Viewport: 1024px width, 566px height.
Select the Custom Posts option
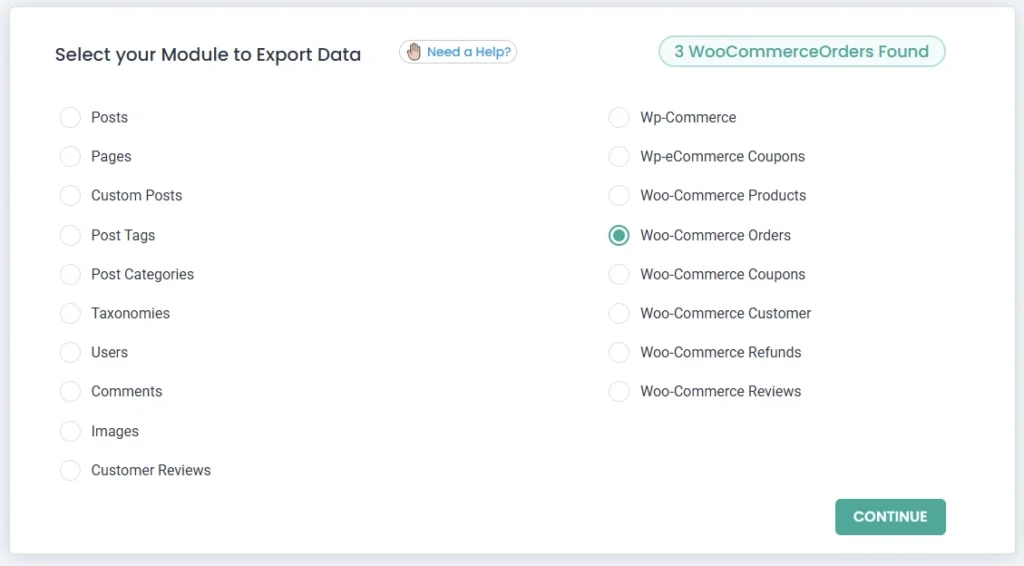[x=70, y=196]
